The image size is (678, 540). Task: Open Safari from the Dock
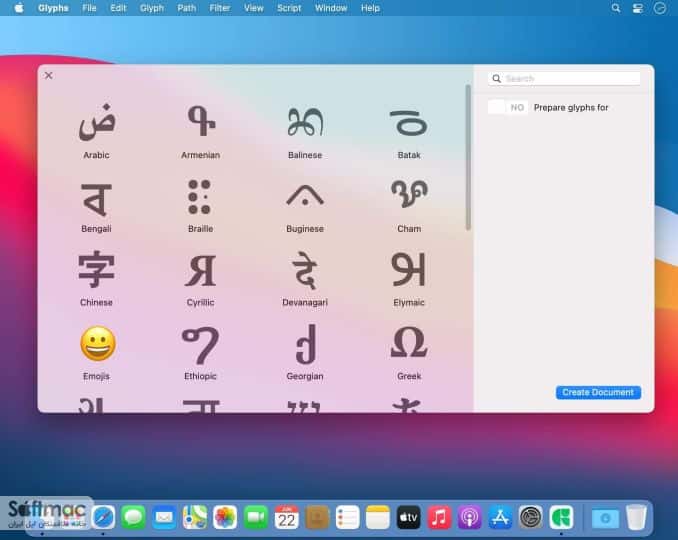click(103, 517)
